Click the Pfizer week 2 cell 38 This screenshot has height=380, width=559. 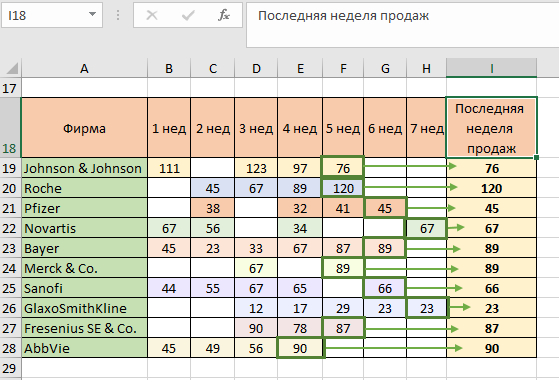click(212, 208)
